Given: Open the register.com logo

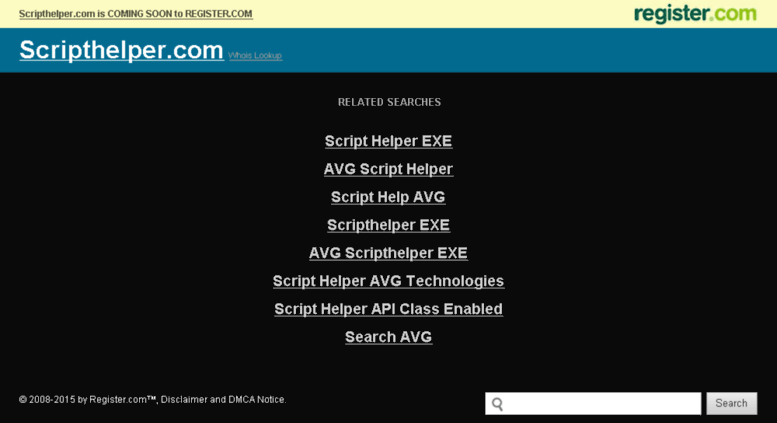Looking at the screenshot, I should click(695, 13).
